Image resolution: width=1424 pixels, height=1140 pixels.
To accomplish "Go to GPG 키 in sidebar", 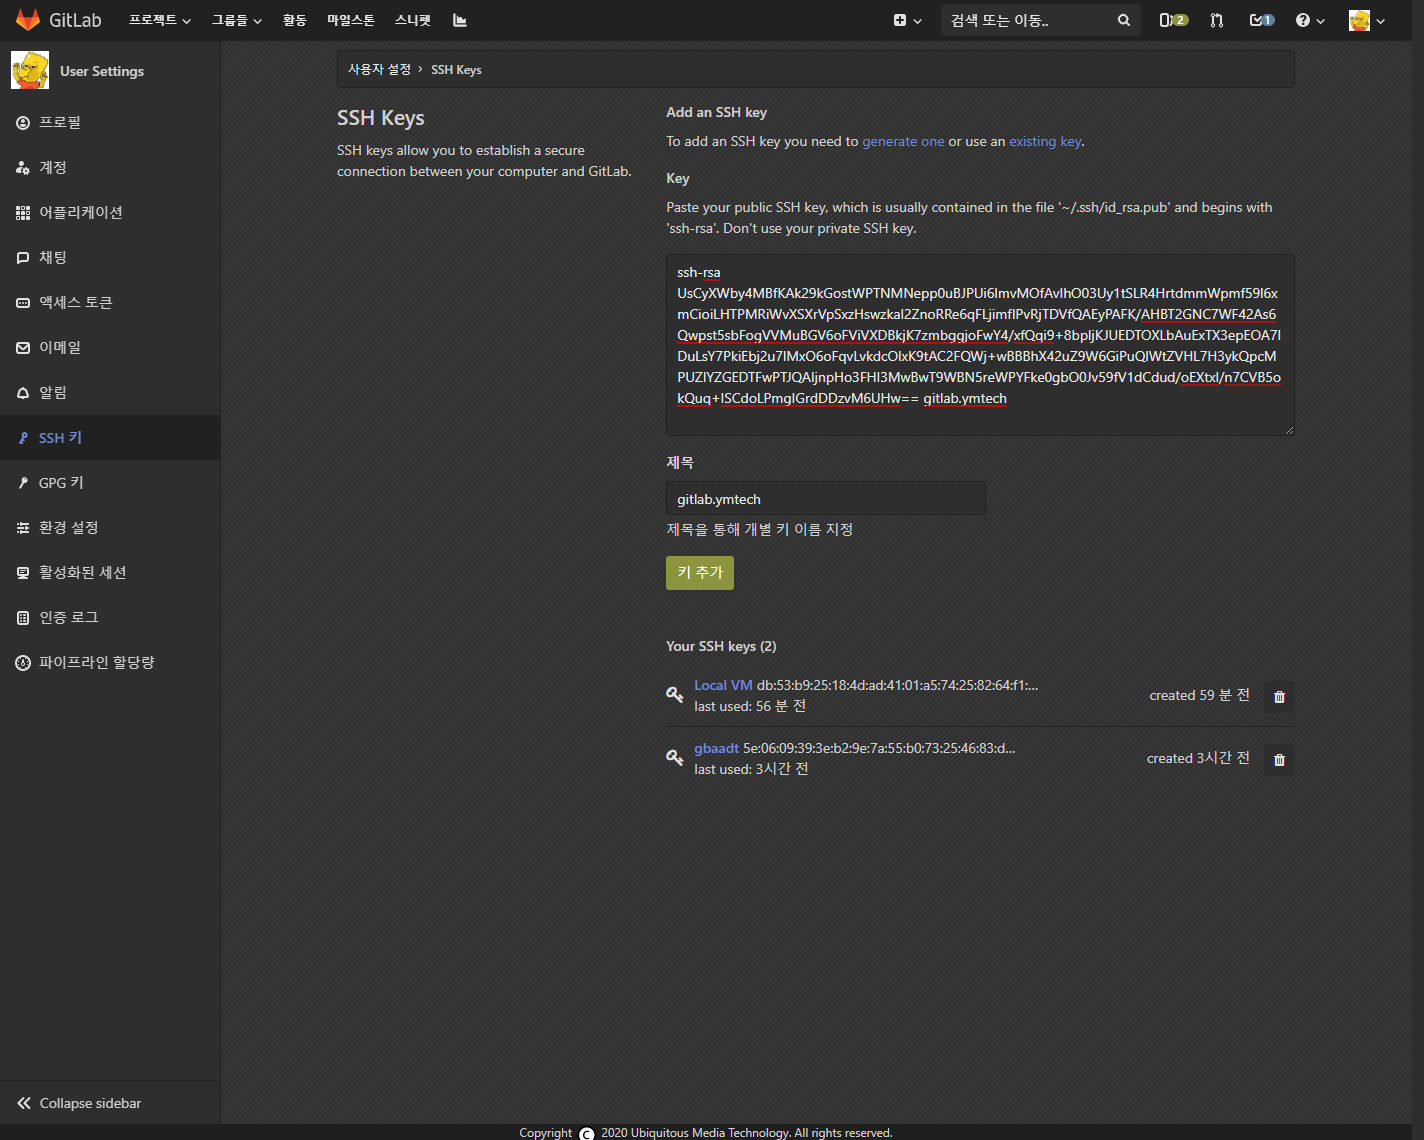I will coord(61,483).
